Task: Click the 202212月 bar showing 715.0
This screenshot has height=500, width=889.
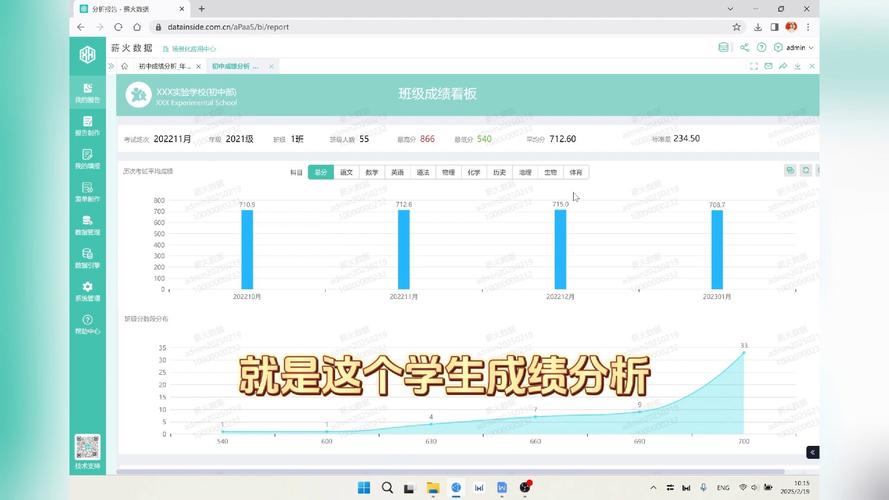Action: [560, 249]
